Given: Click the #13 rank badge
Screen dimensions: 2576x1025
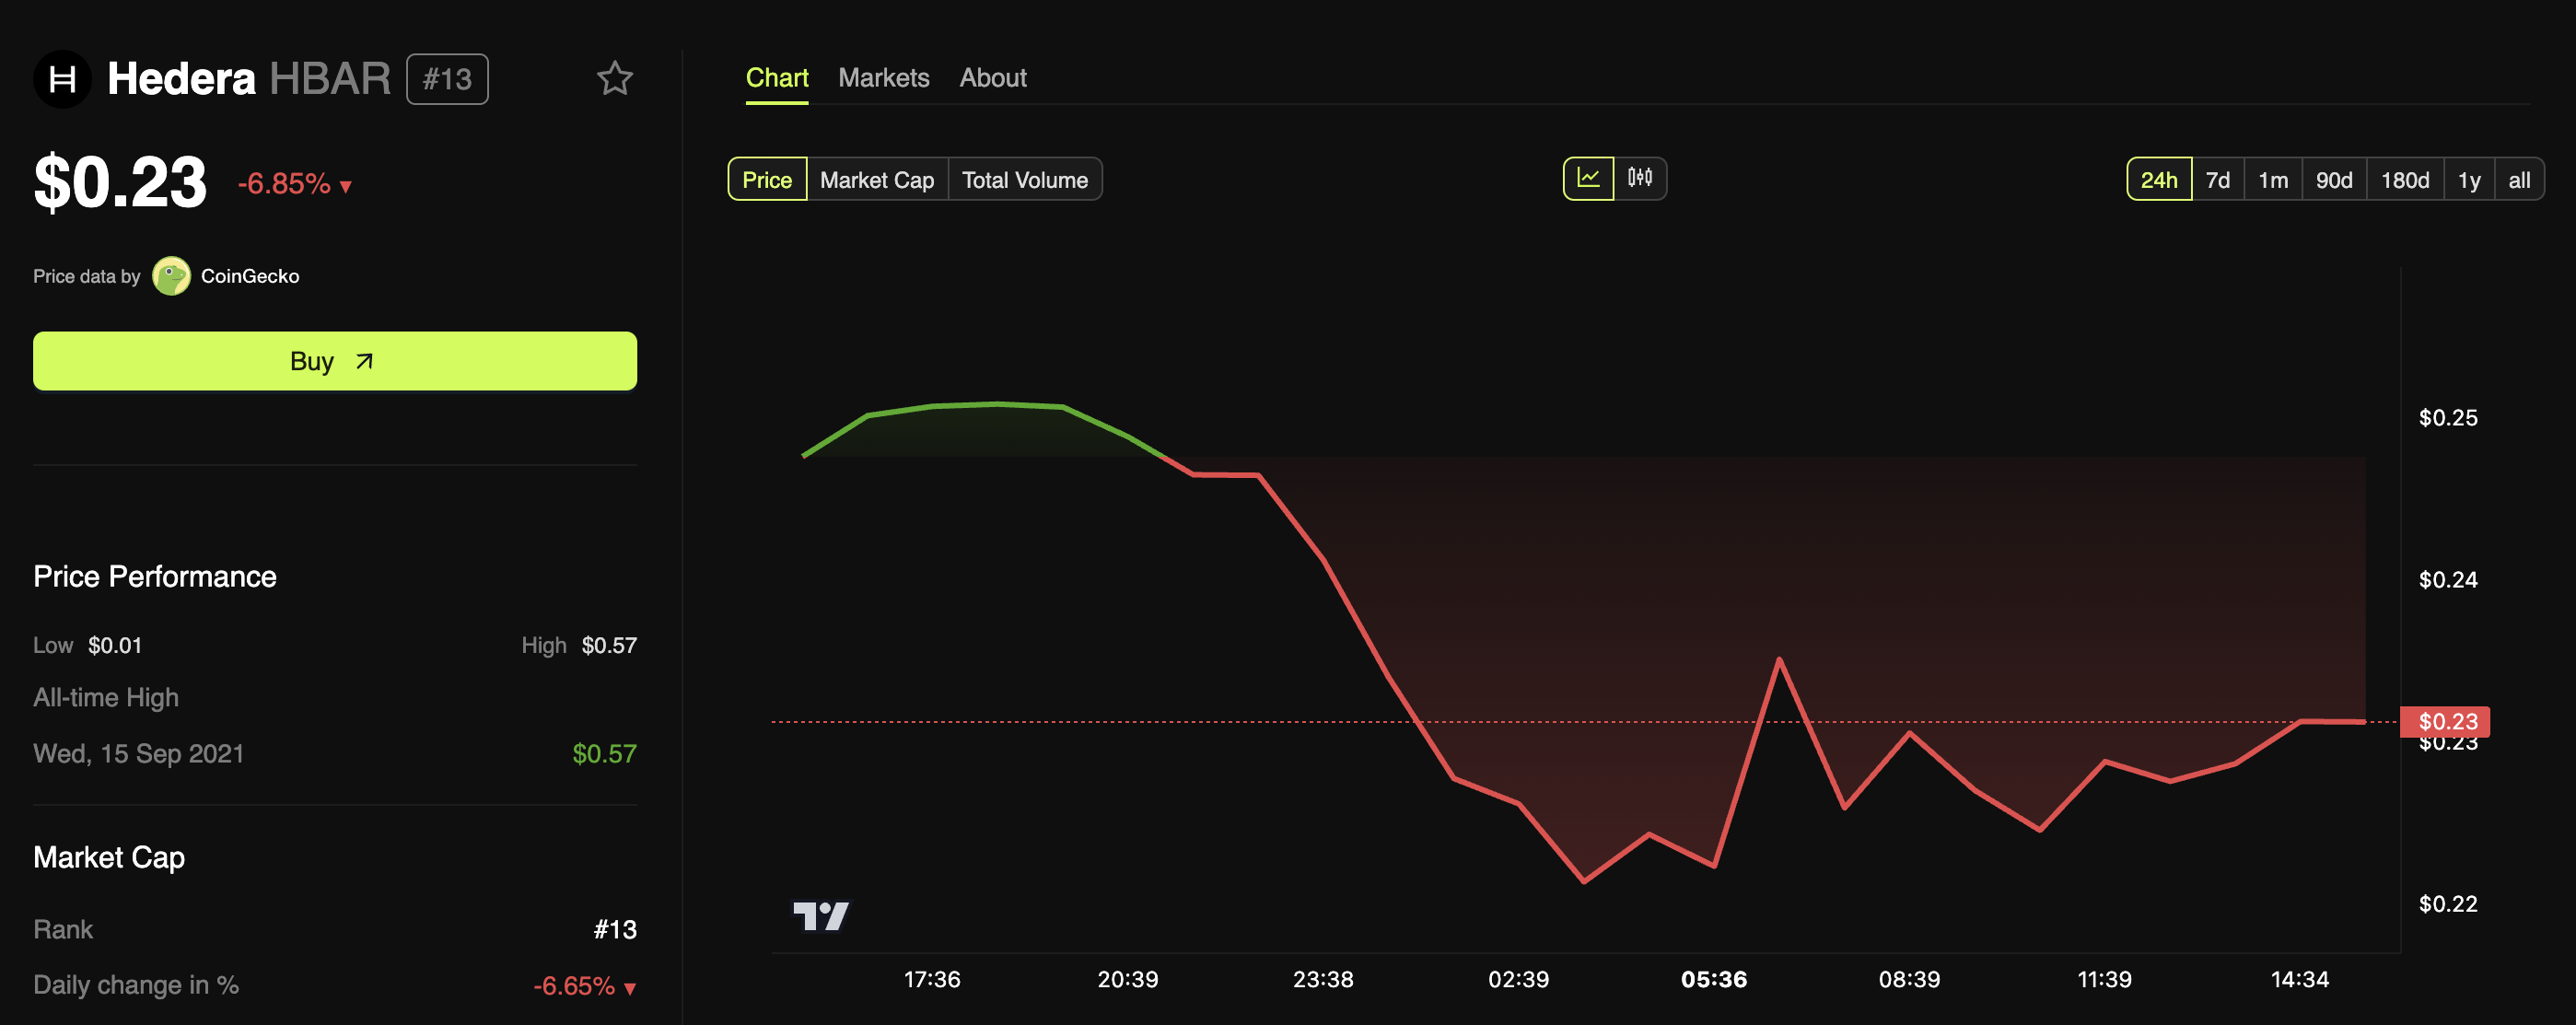Looking at the screenshot, I should tap(447, 79).
